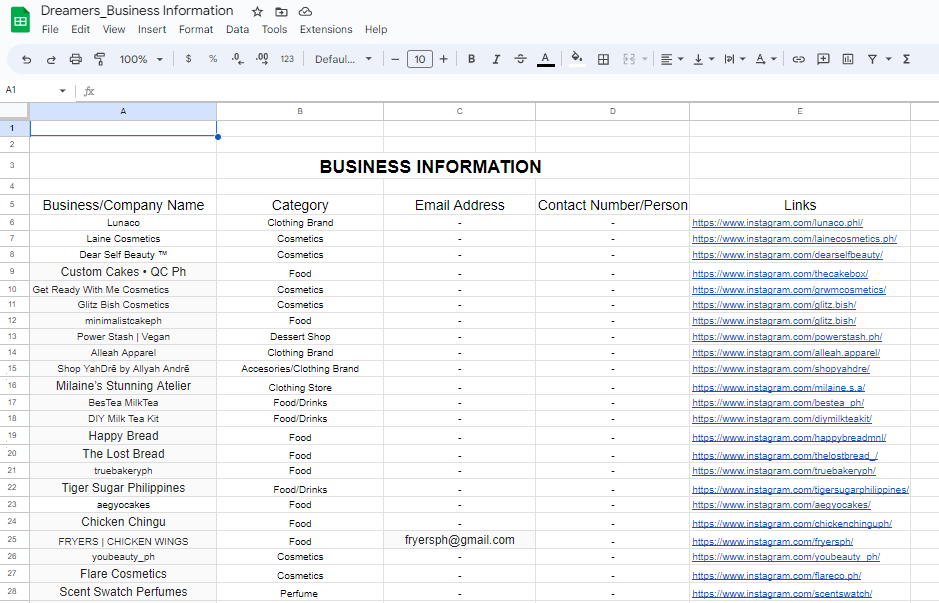
Task: Open horizontal align dropdown
Action: click(x=672, y=59)
